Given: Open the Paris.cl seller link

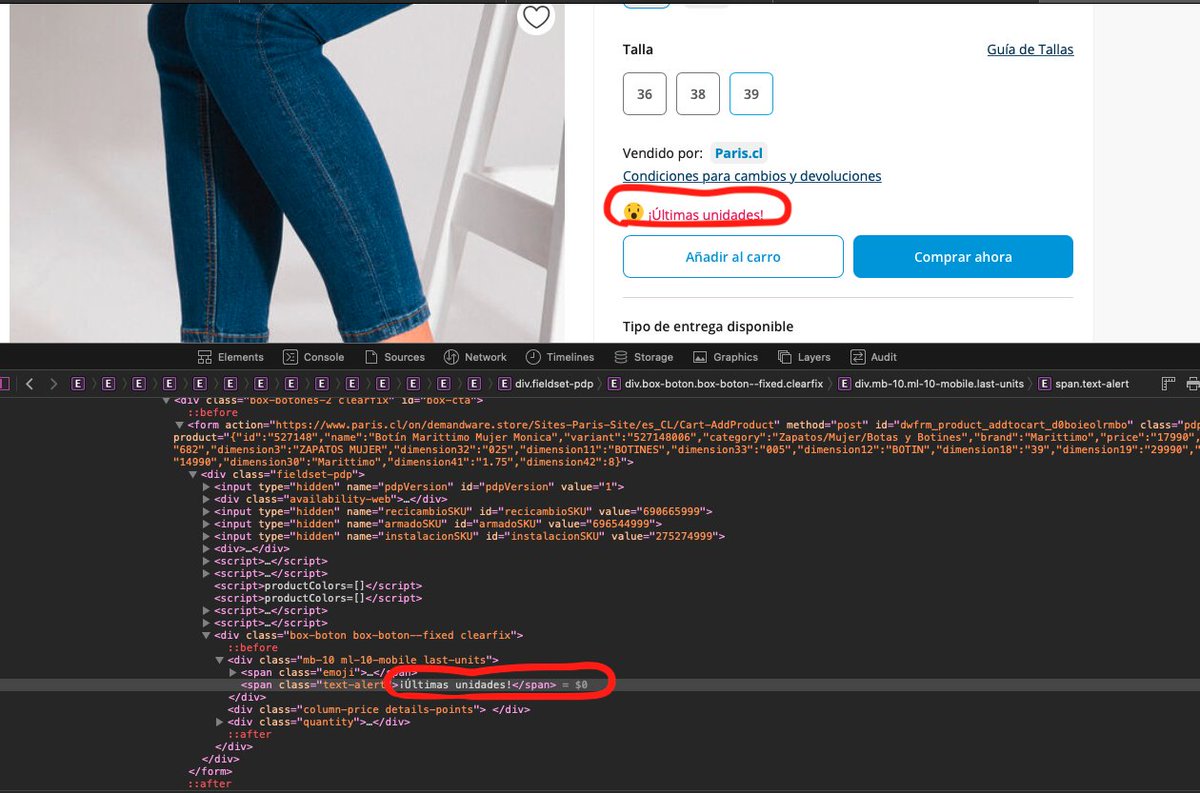Looking at the screenshot, I should [x=739, y=153].
